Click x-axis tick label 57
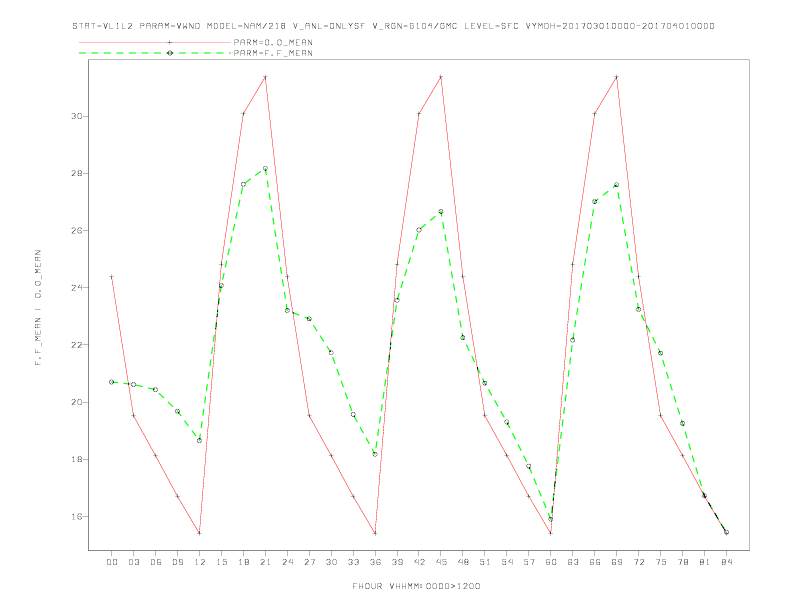This screenshot has width=792, height=612. point(529,562)
